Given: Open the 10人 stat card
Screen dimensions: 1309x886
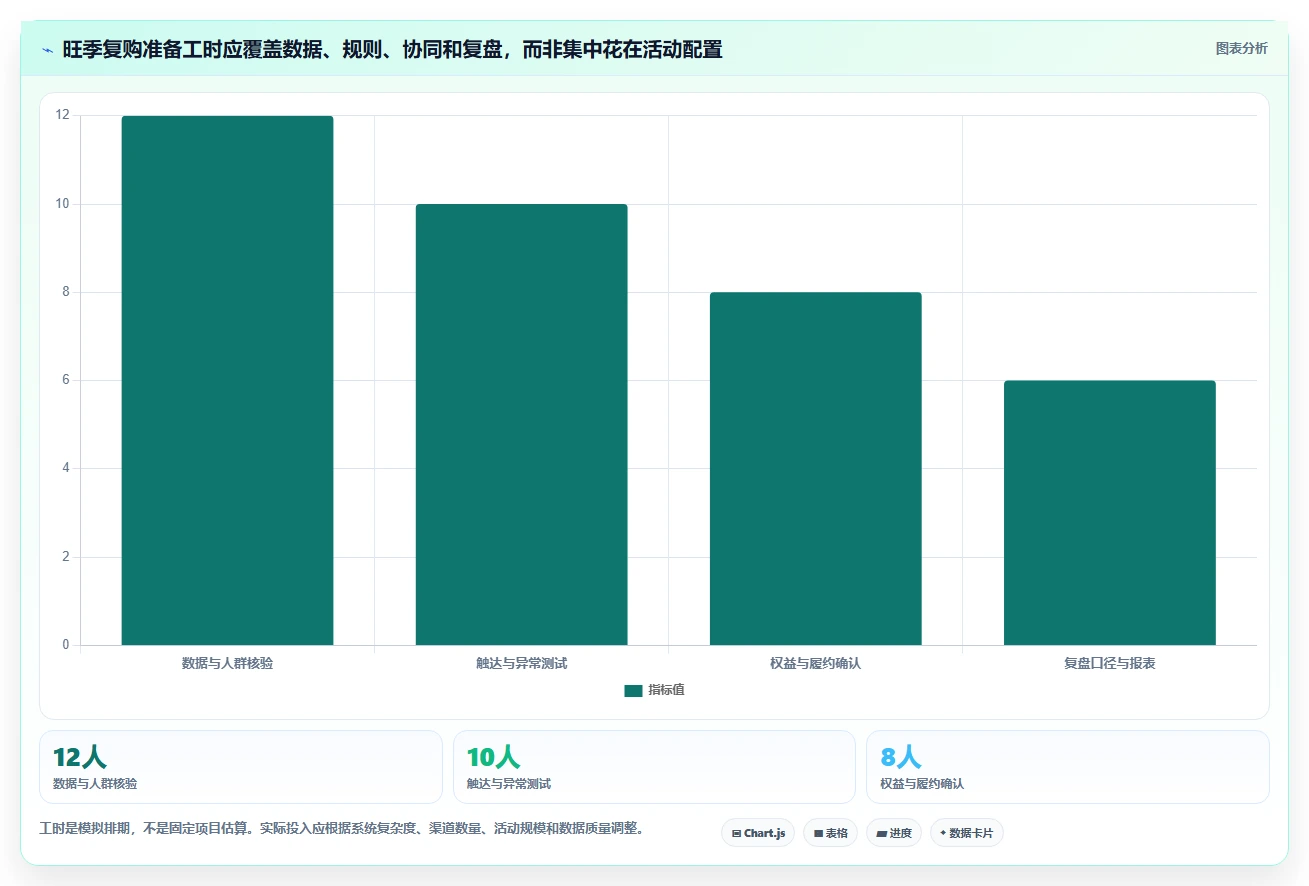Looking at the screenshot, I should pyautogui.click(x=654, y=767).
